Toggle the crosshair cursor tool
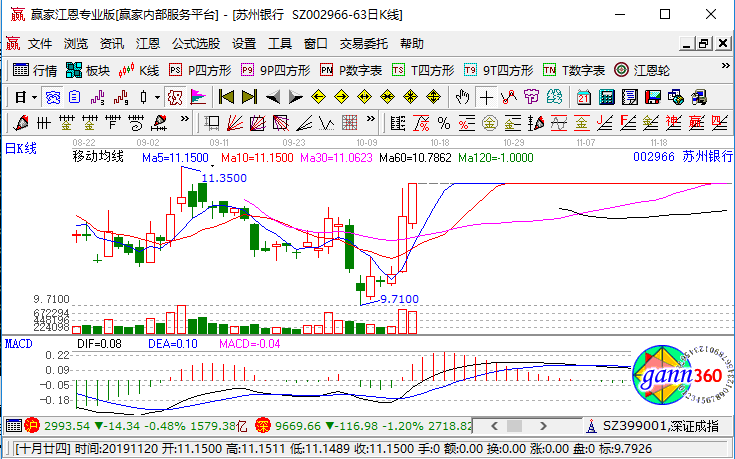Image resolution: width=735 pixels, height=459 pixels. [x=486, y=98]
